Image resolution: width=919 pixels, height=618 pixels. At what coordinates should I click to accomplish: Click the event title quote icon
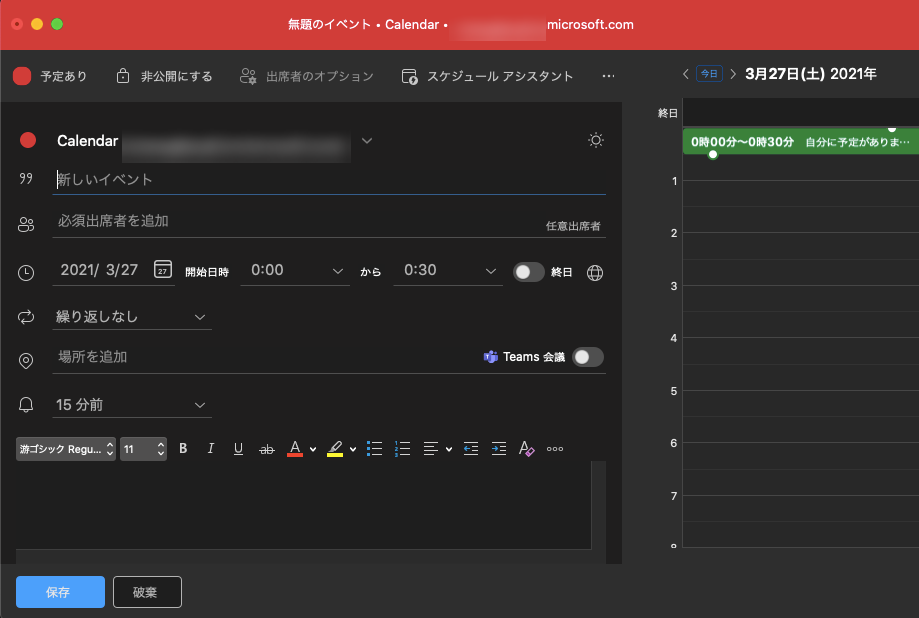pos(26,178)
